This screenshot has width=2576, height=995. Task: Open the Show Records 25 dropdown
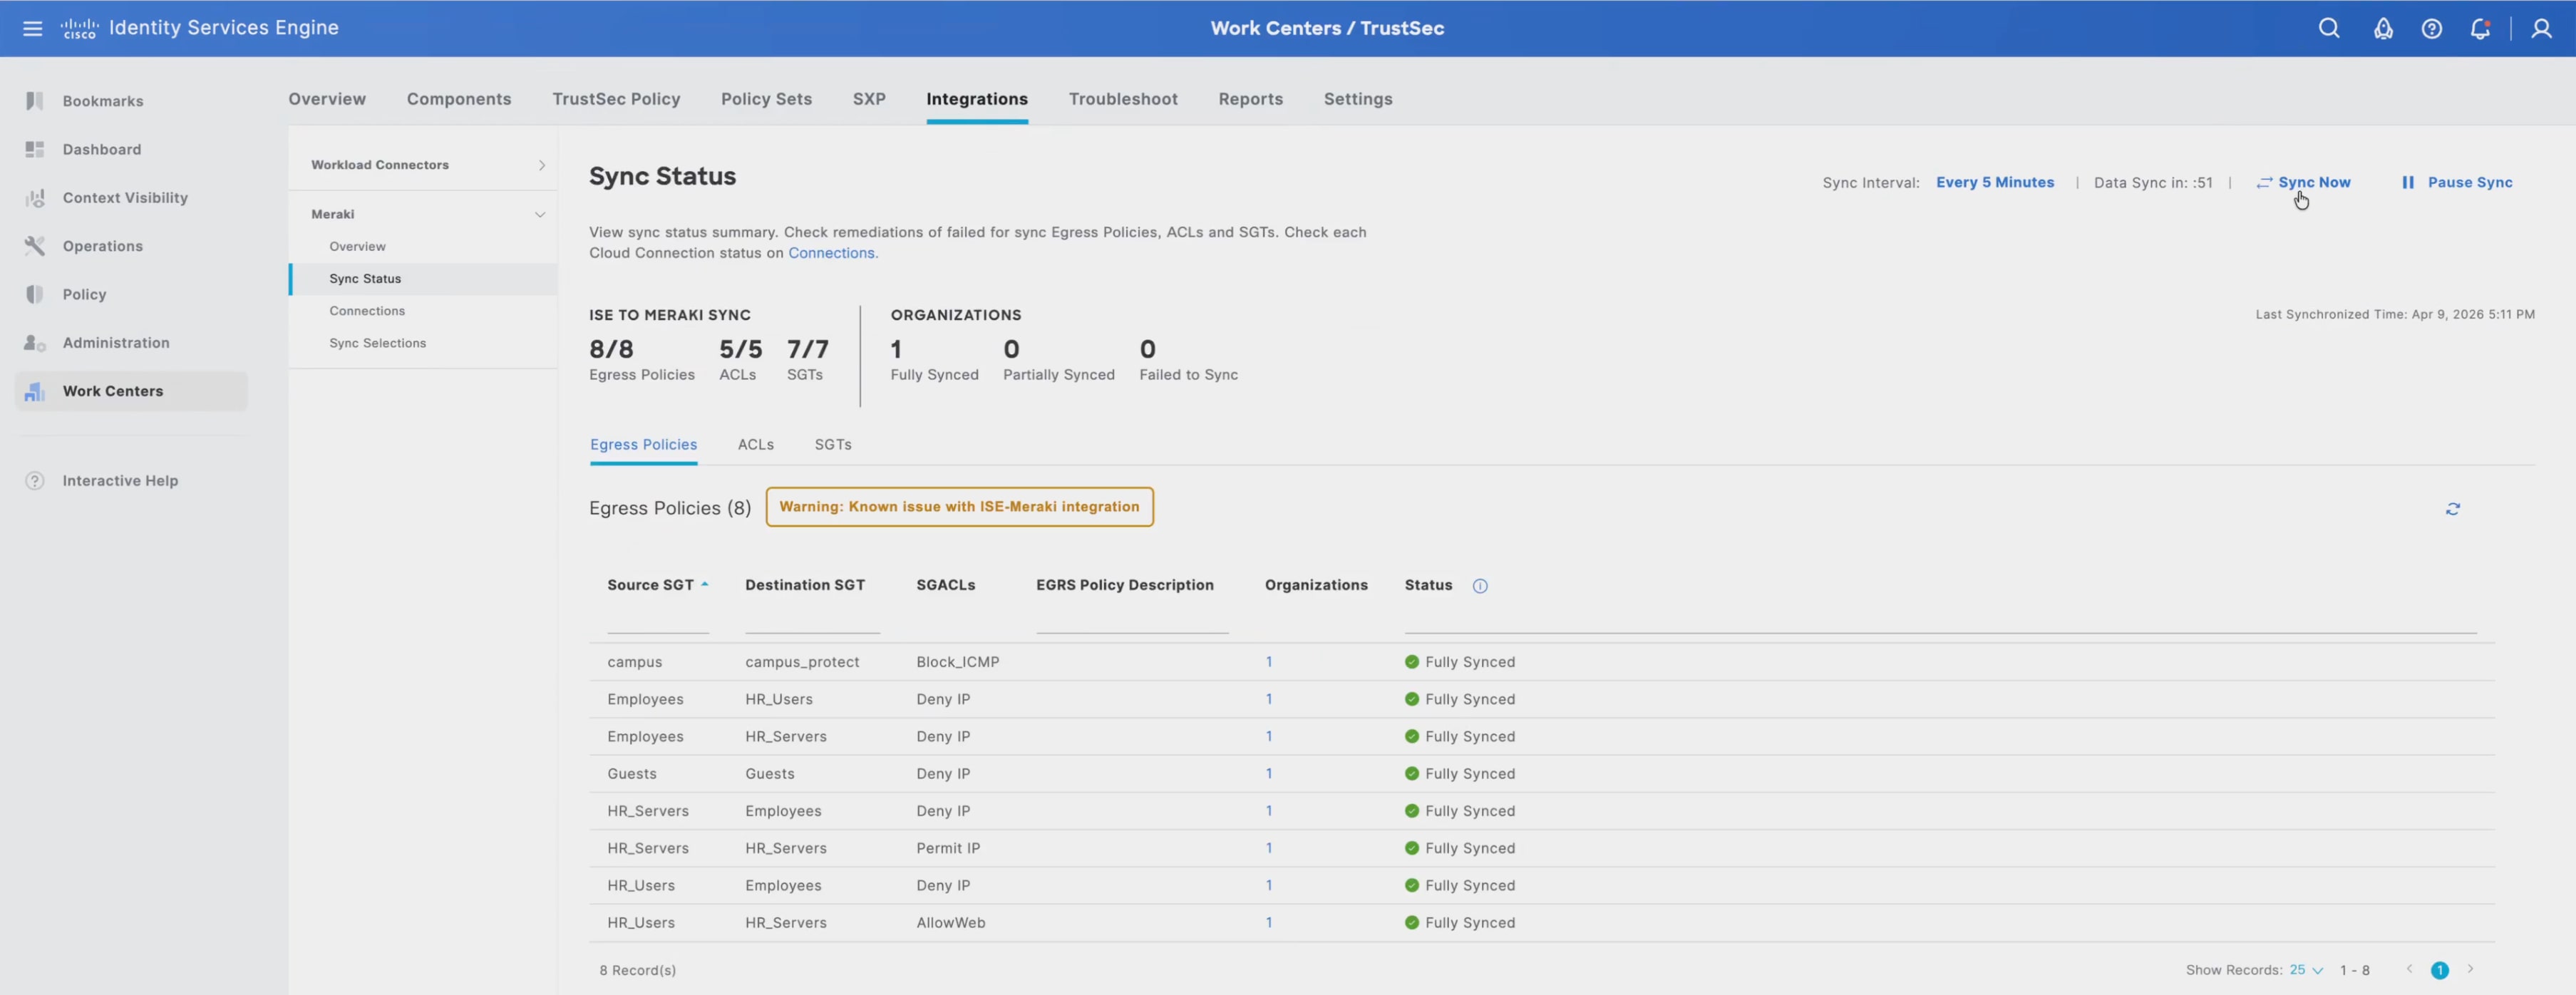pyautogui.click(x=2306, y=970)
